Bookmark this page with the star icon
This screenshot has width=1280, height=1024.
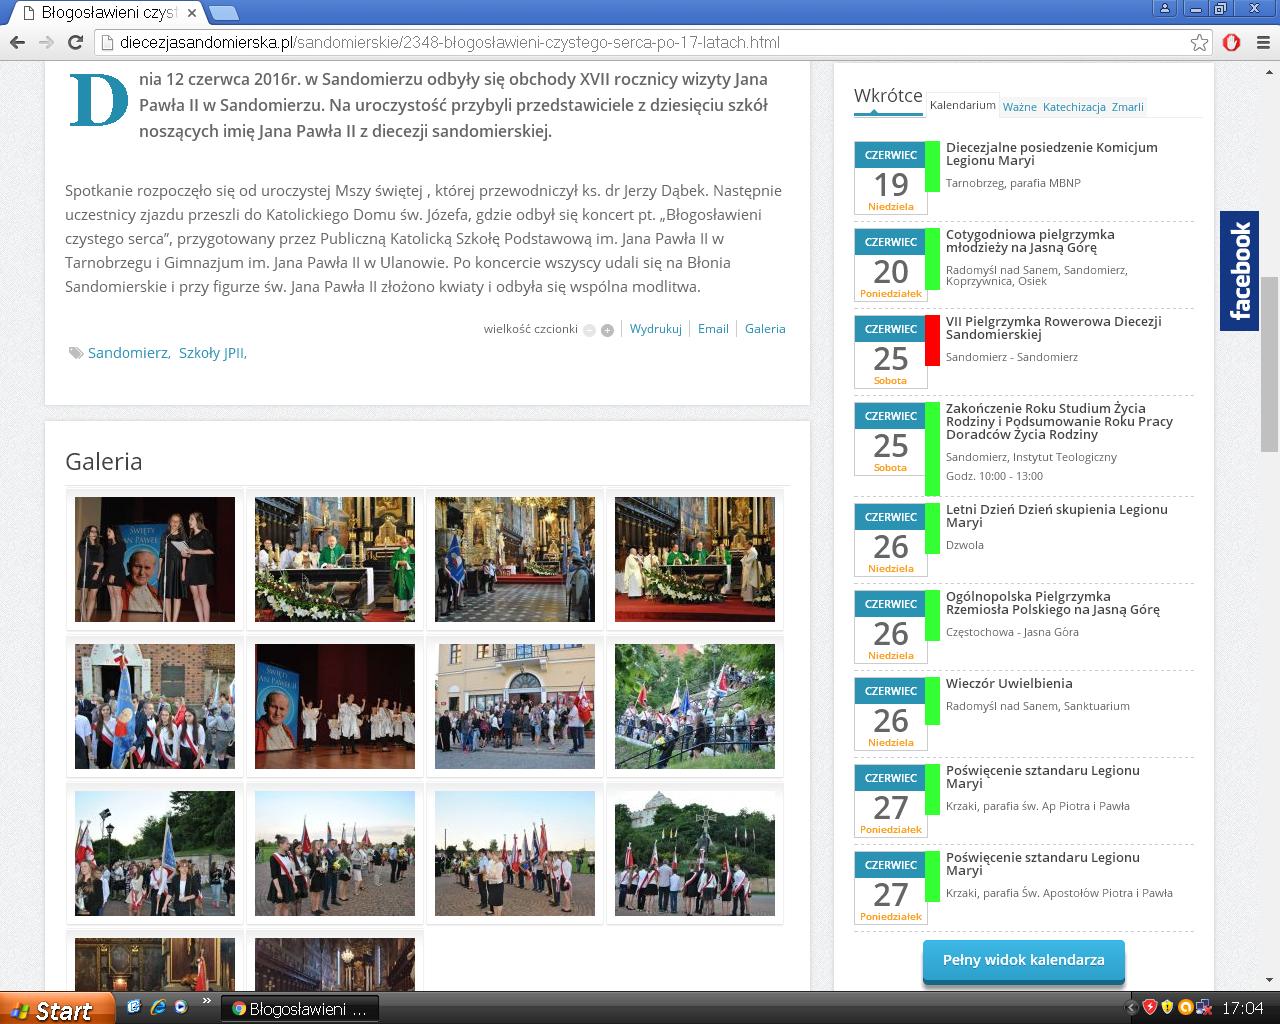point(1199,42)
